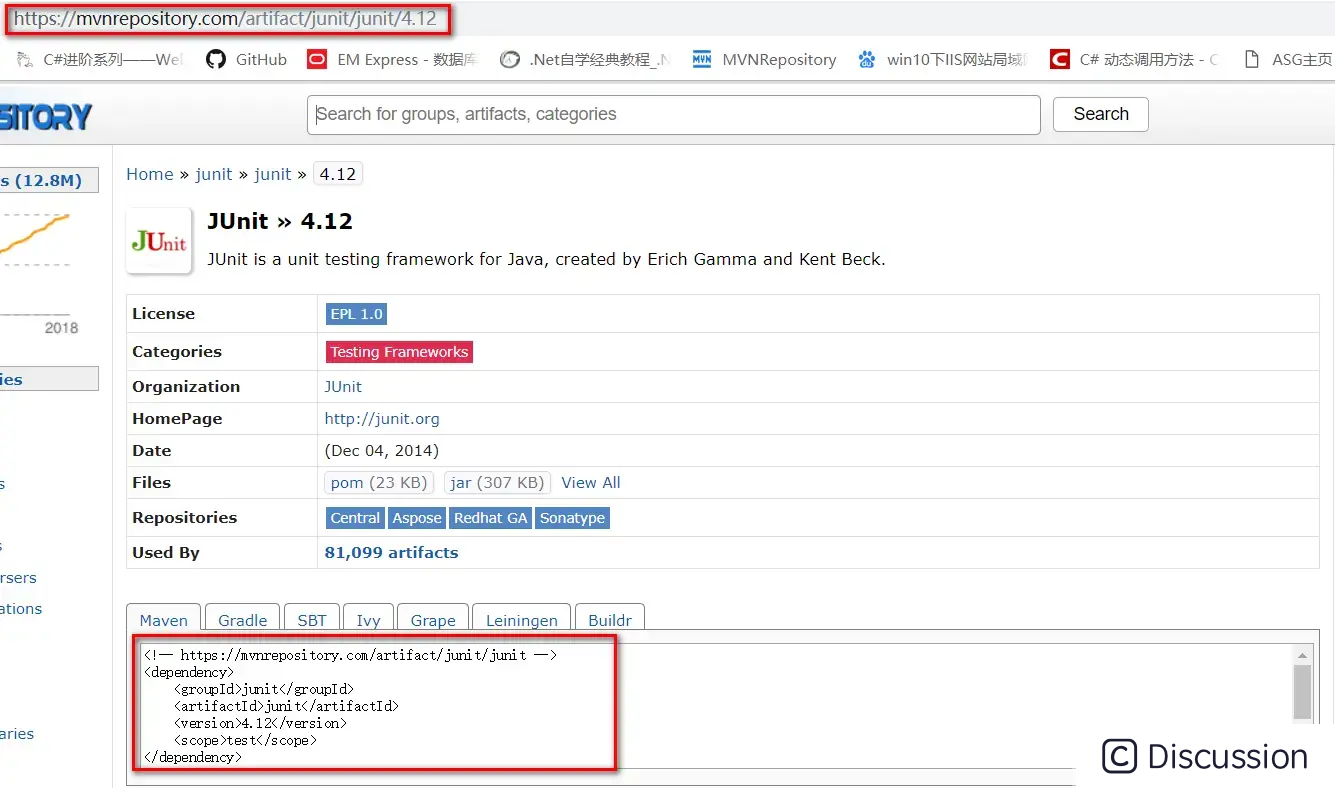Switch to the Grape tab

tap(433, 620)
